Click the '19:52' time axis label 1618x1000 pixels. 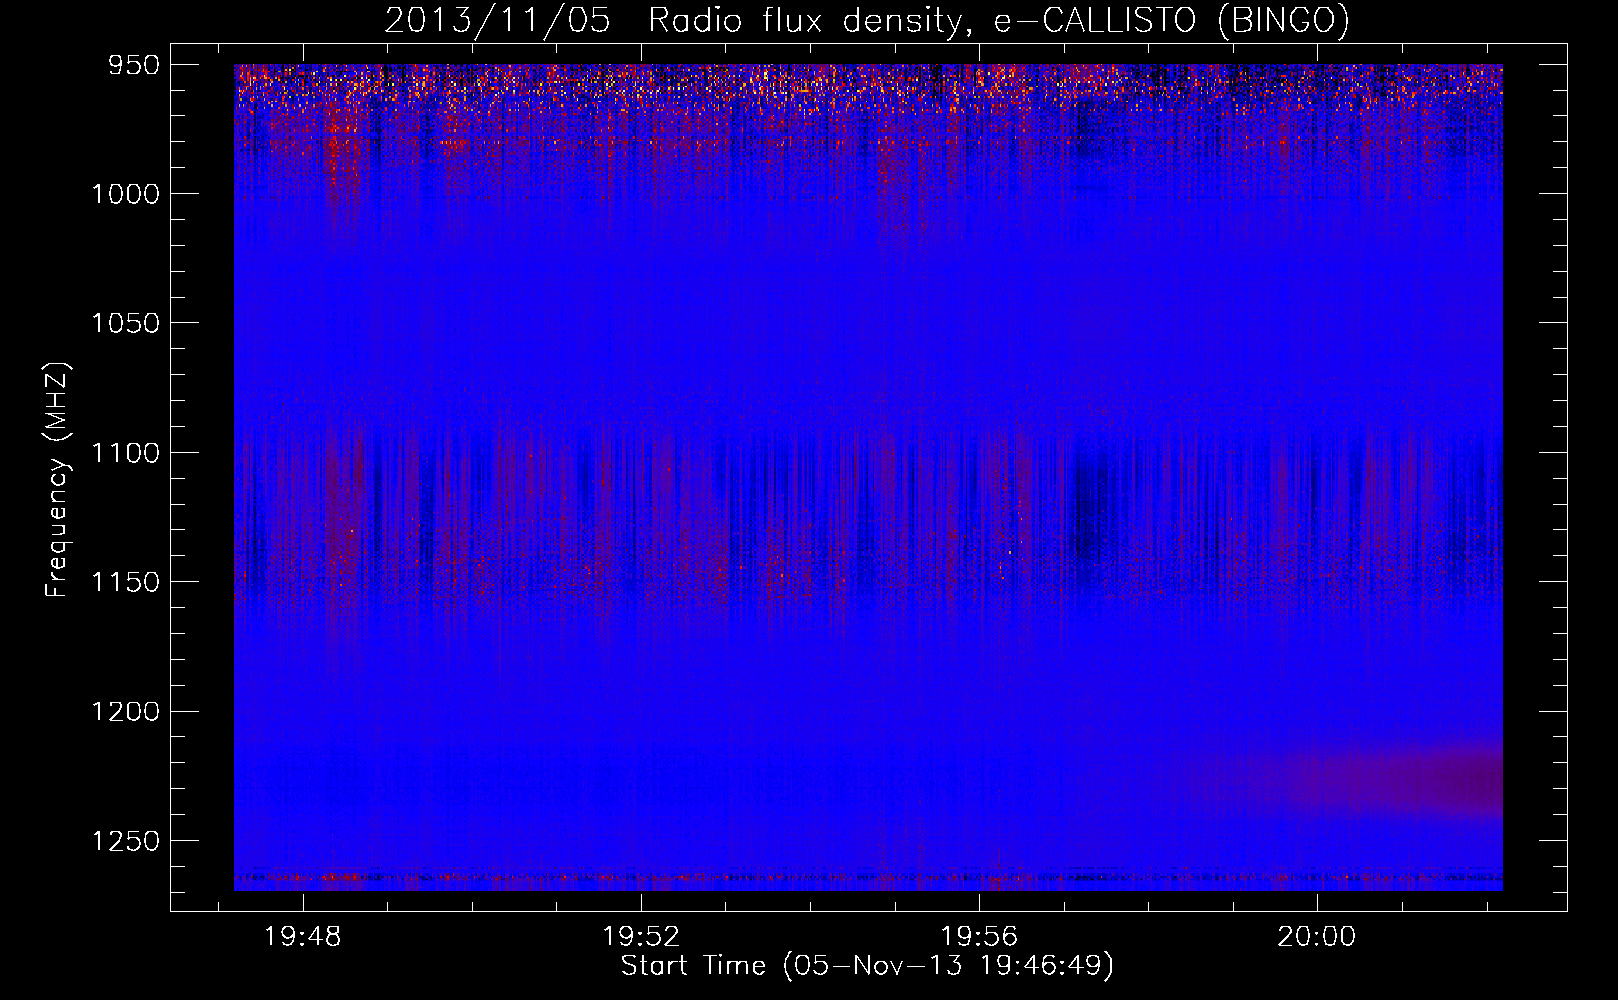[x=641, y=936]
